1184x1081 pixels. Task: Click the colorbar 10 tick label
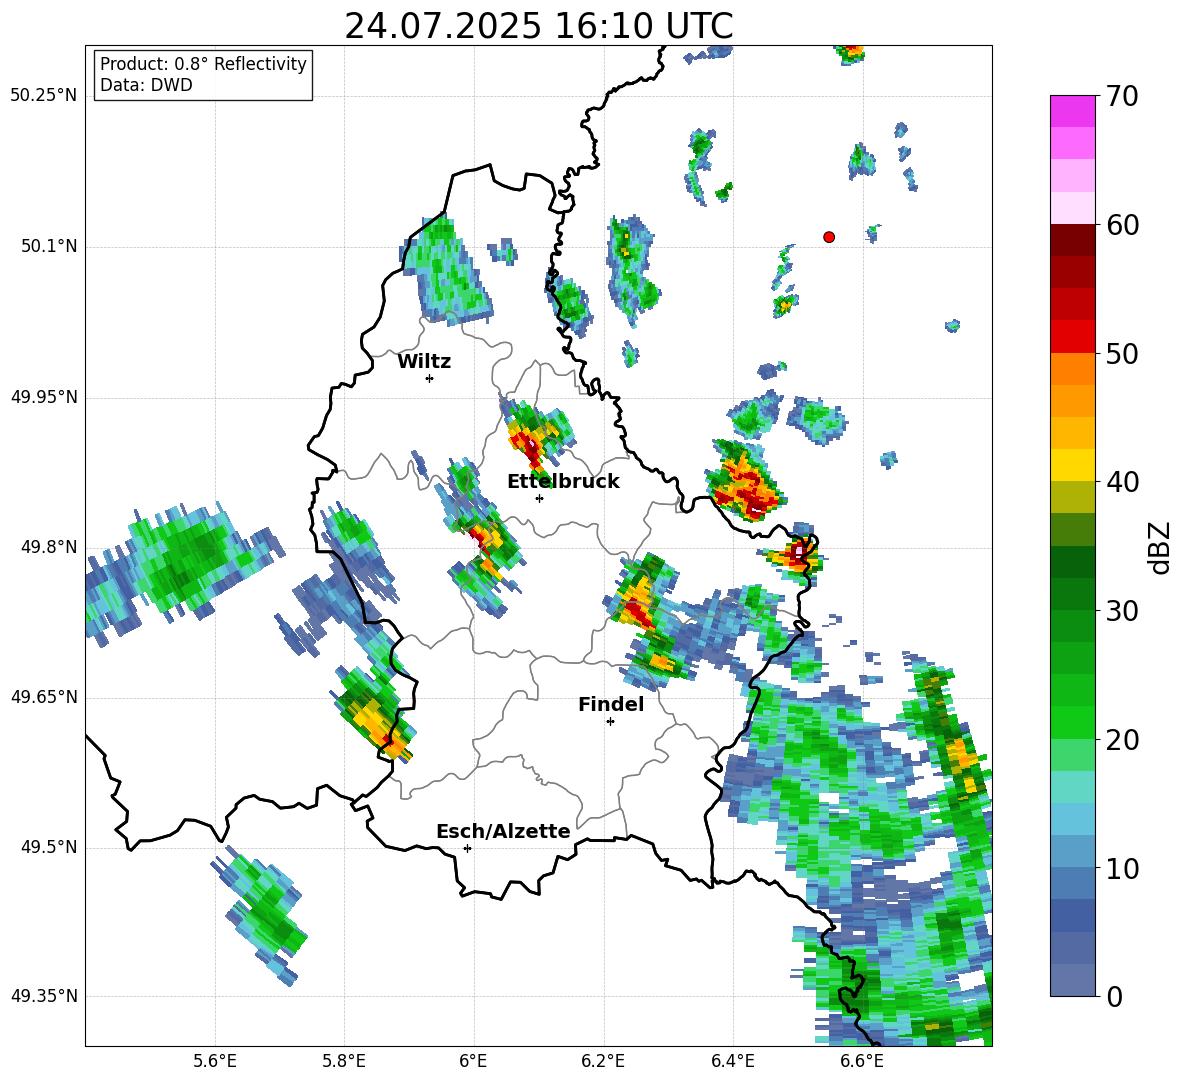pos(1122,868)
